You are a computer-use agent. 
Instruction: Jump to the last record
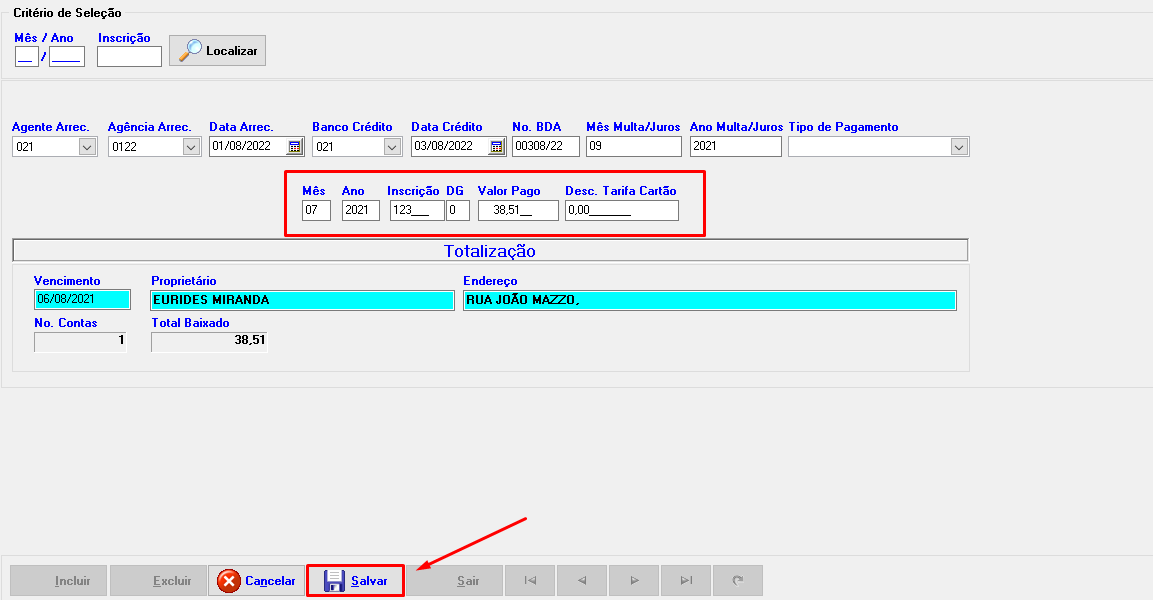tap(686, 581)
